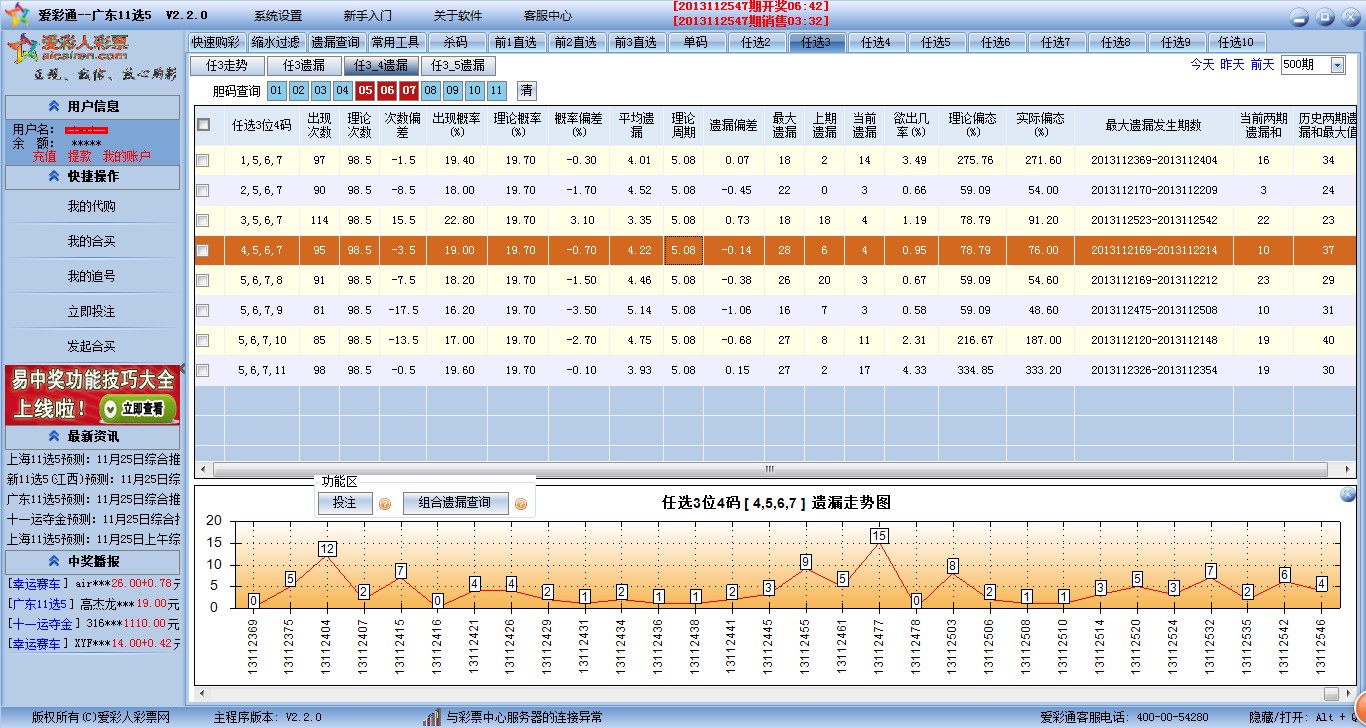
Task: Click the 昨天 link
Action: click(x=1232, y=65)
